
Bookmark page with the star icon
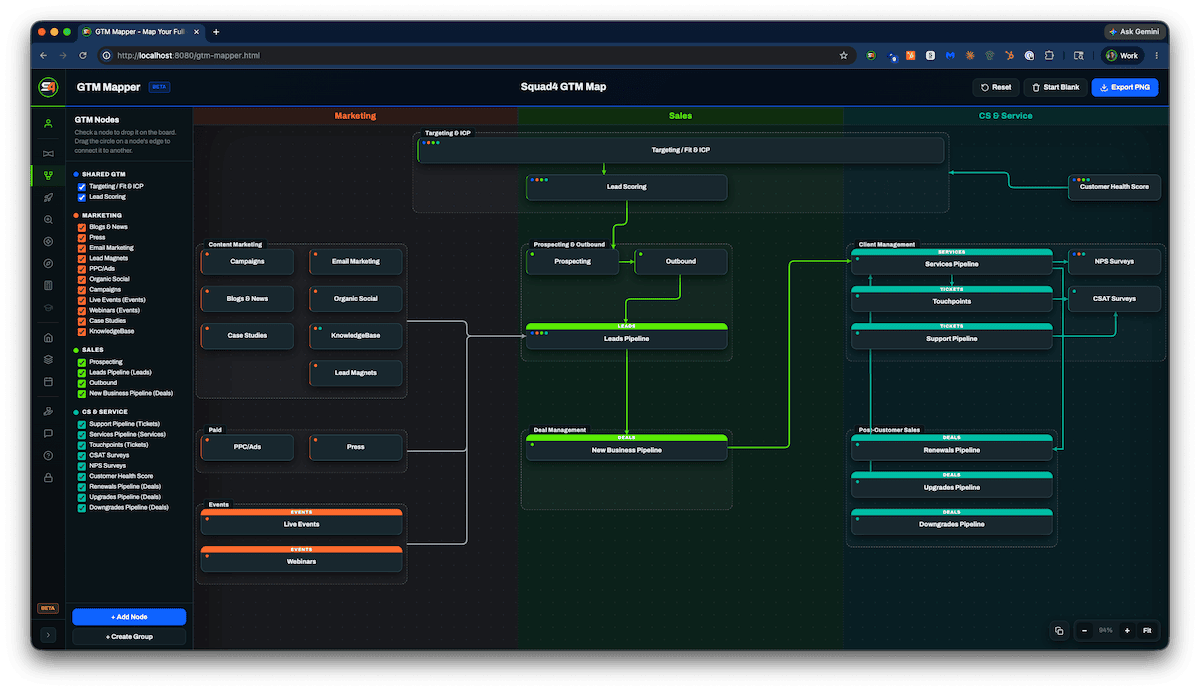click(x=843, y=56)
